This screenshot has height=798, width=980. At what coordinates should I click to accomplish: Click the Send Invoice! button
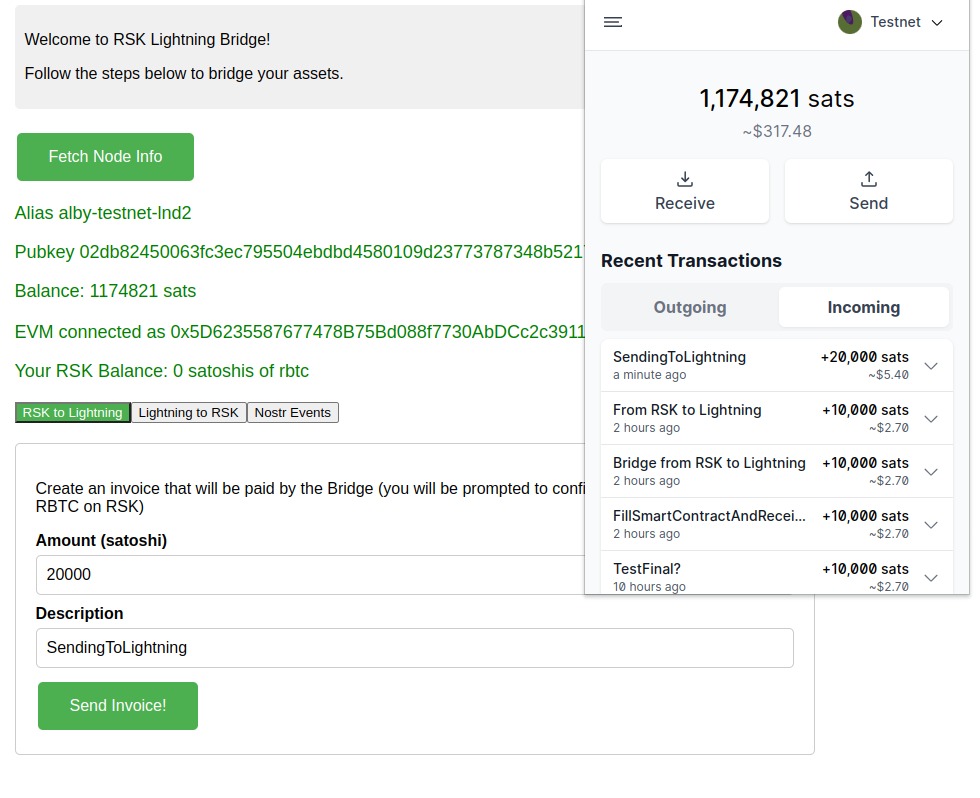pyautogui.click(x=118, y=706)
